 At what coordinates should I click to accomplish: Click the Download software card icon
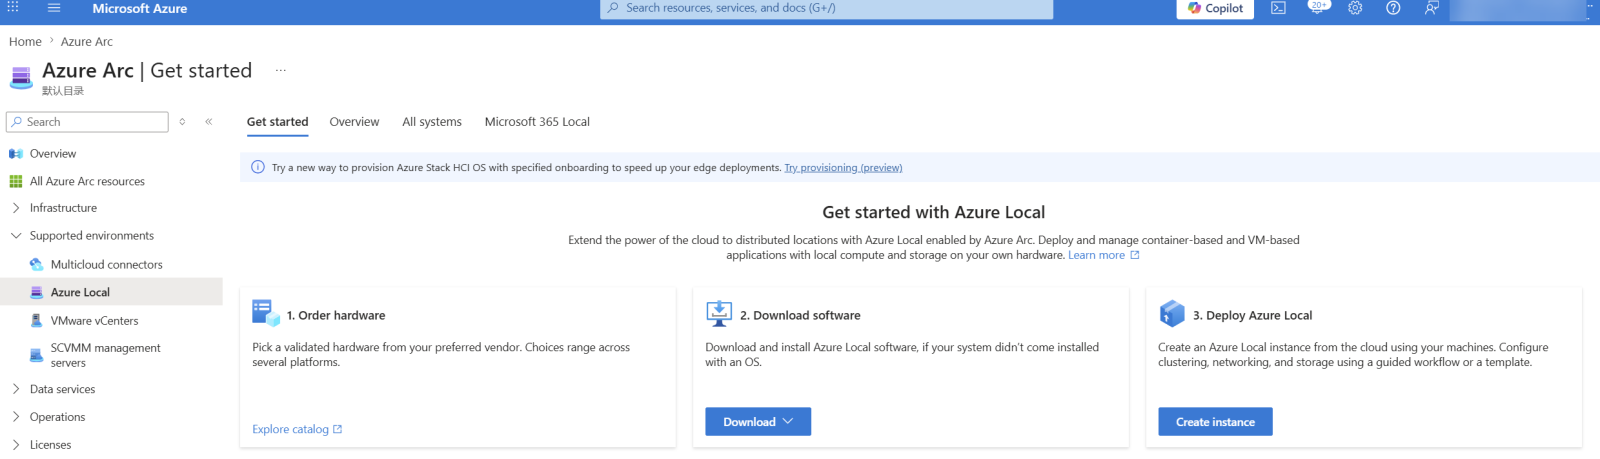(x=719, y=313)
